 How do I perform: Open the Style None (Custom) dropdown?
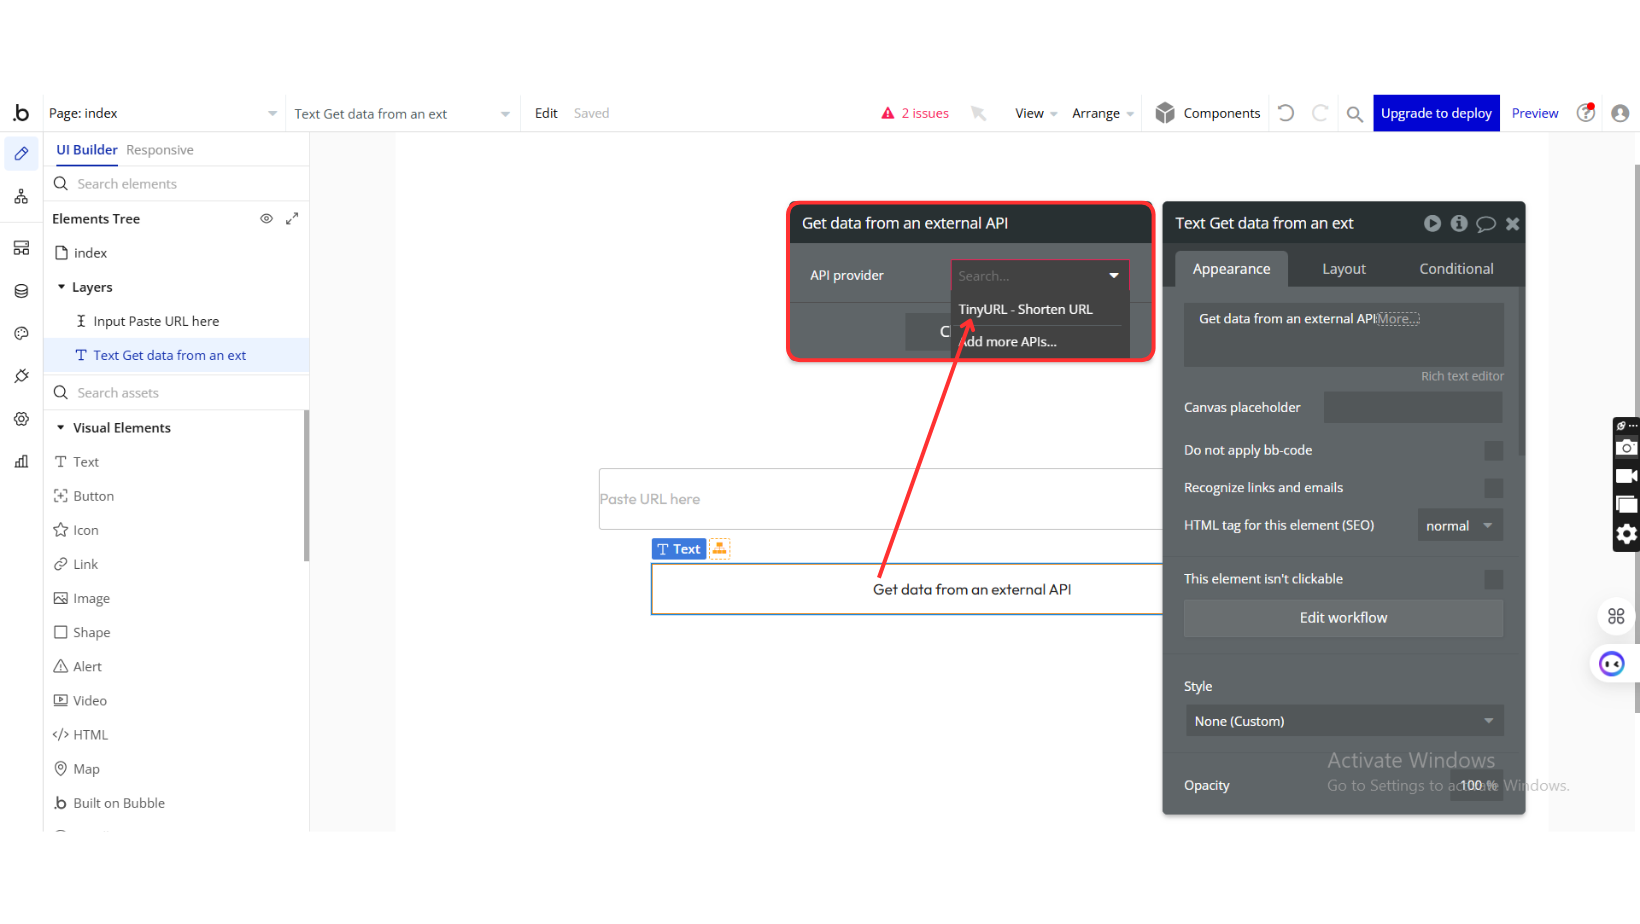pos(1344,721)
